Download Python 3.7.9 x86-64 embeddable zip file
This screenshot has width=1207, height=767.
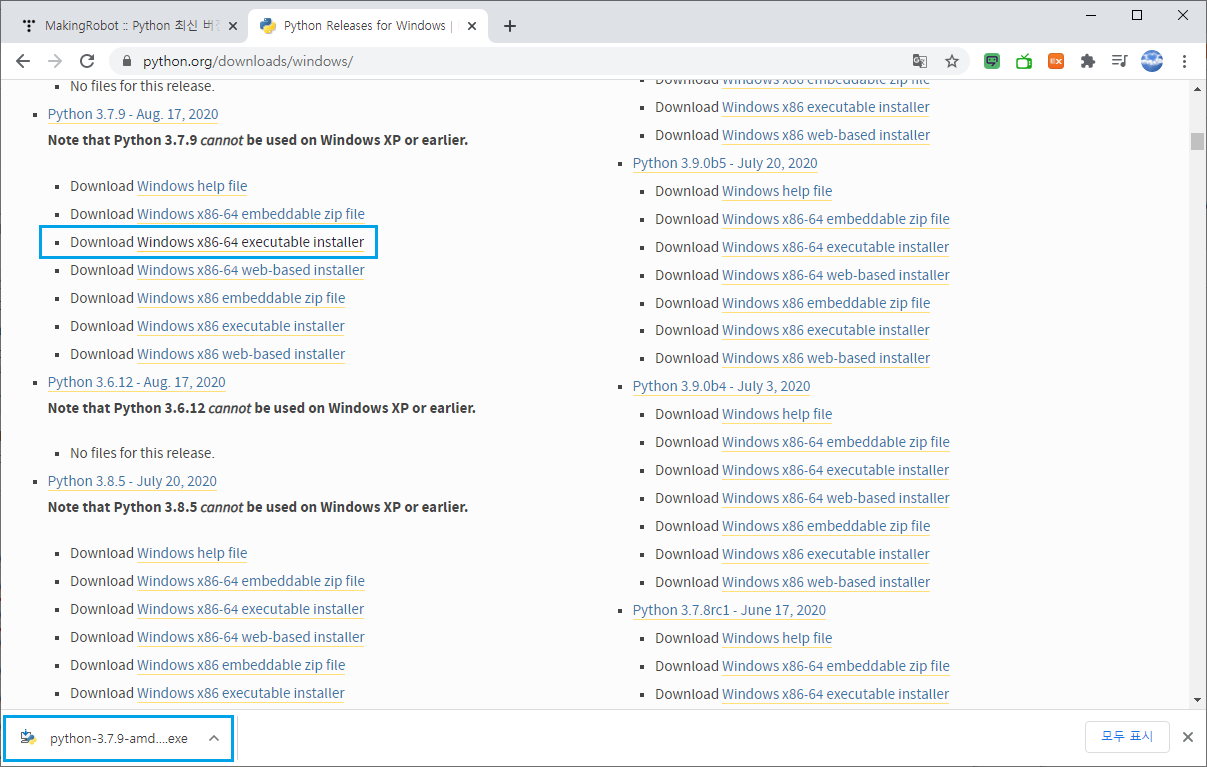[251, 214]
